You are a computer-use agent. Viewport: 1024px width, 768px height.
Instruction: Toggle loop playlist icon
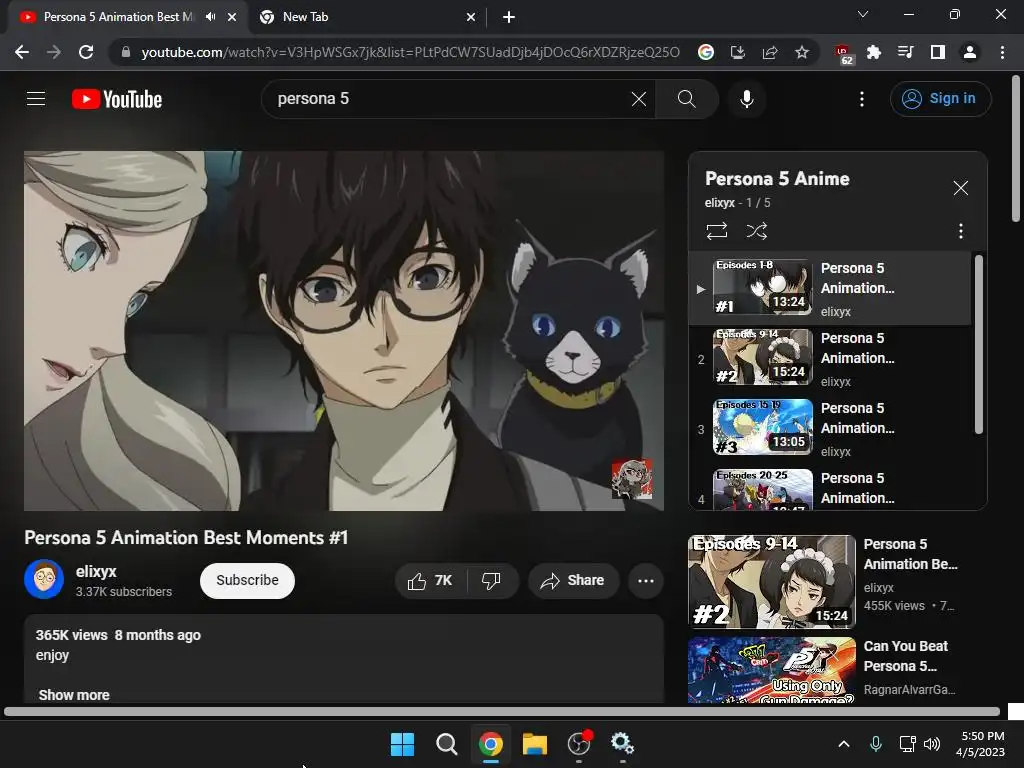[x=716, y=231]
